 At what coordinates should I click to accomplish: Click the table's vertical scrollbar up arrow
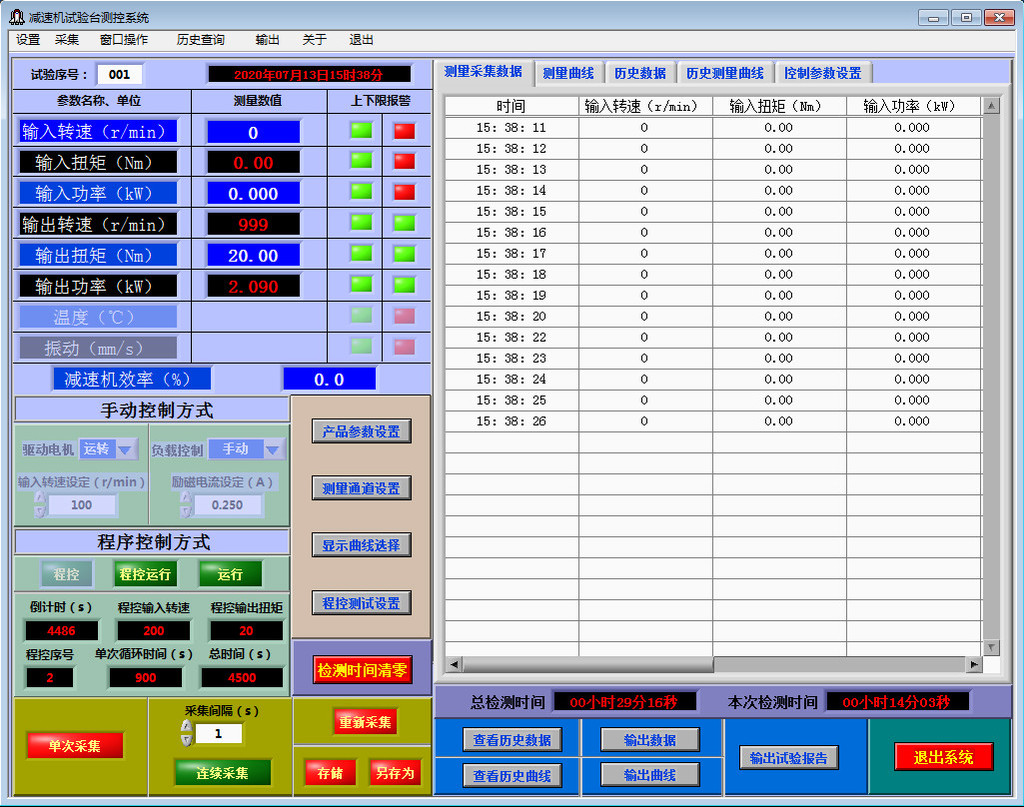(x=991, y=106)
